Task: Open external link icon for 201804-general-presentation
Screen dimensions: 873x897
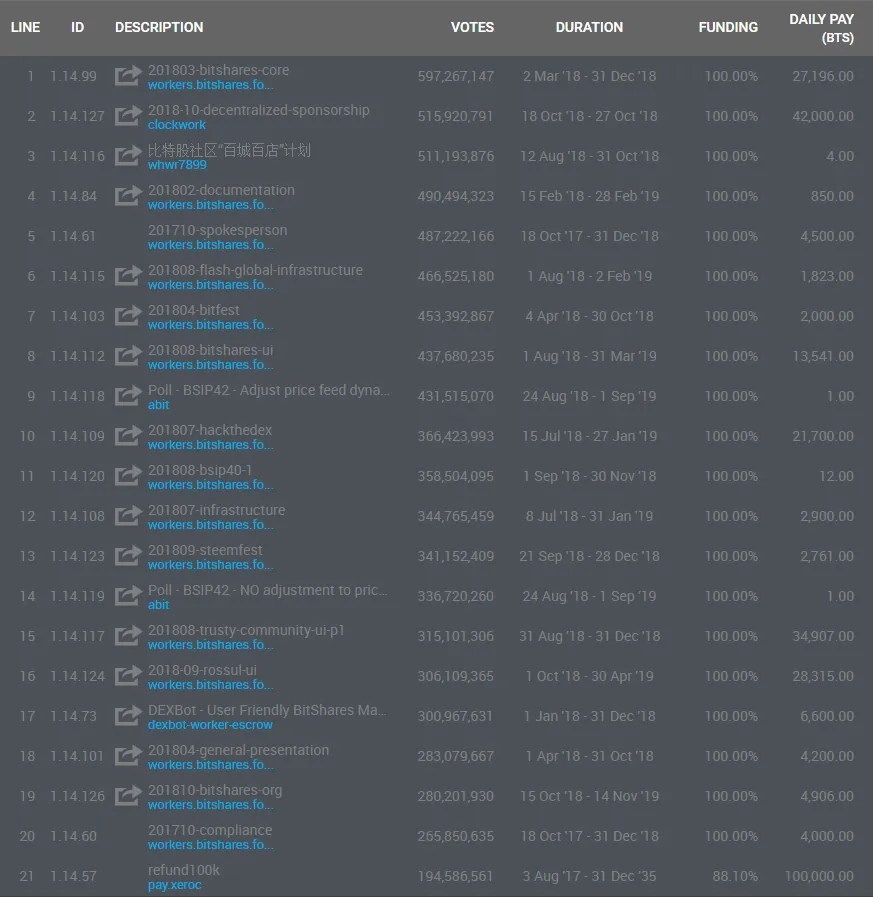Action: coord(128,756)
